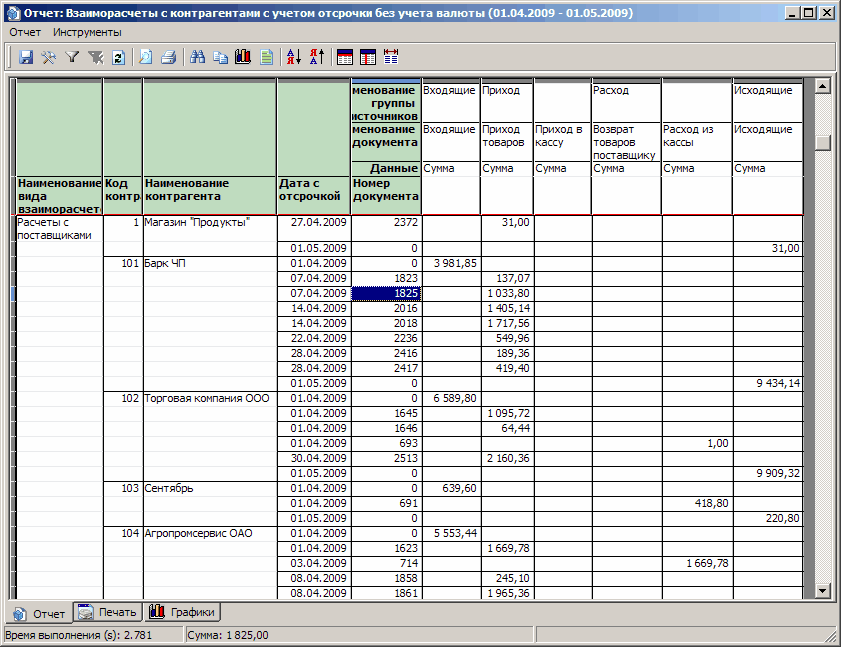Select the Магазин "Продукты" cell
The height and width of the screenshot is (647, 841).
(x=210, y=228)
